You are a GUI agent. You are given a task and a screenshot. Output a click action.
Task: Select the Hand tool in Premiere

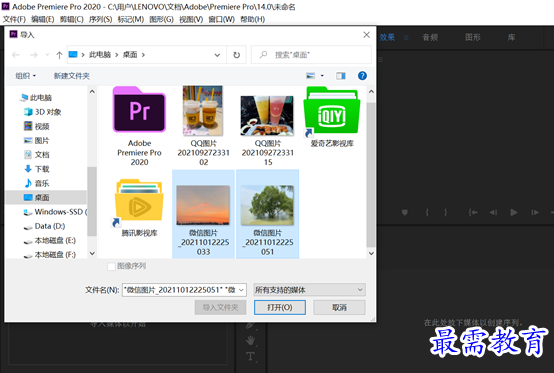point(250,341)
